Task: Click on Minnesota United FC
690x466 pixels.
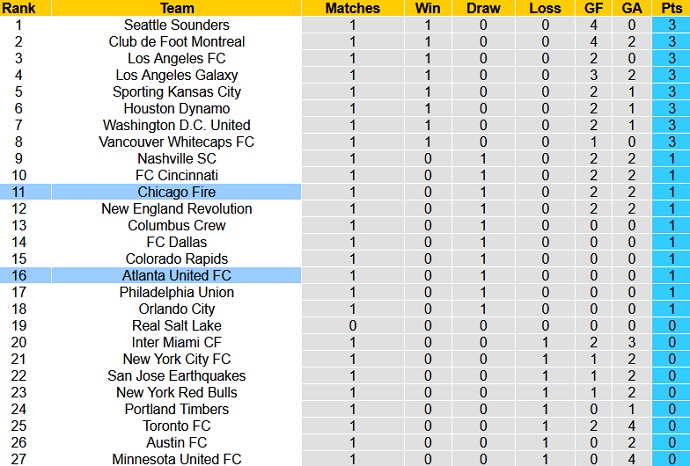Action: (x=176, y=459)
